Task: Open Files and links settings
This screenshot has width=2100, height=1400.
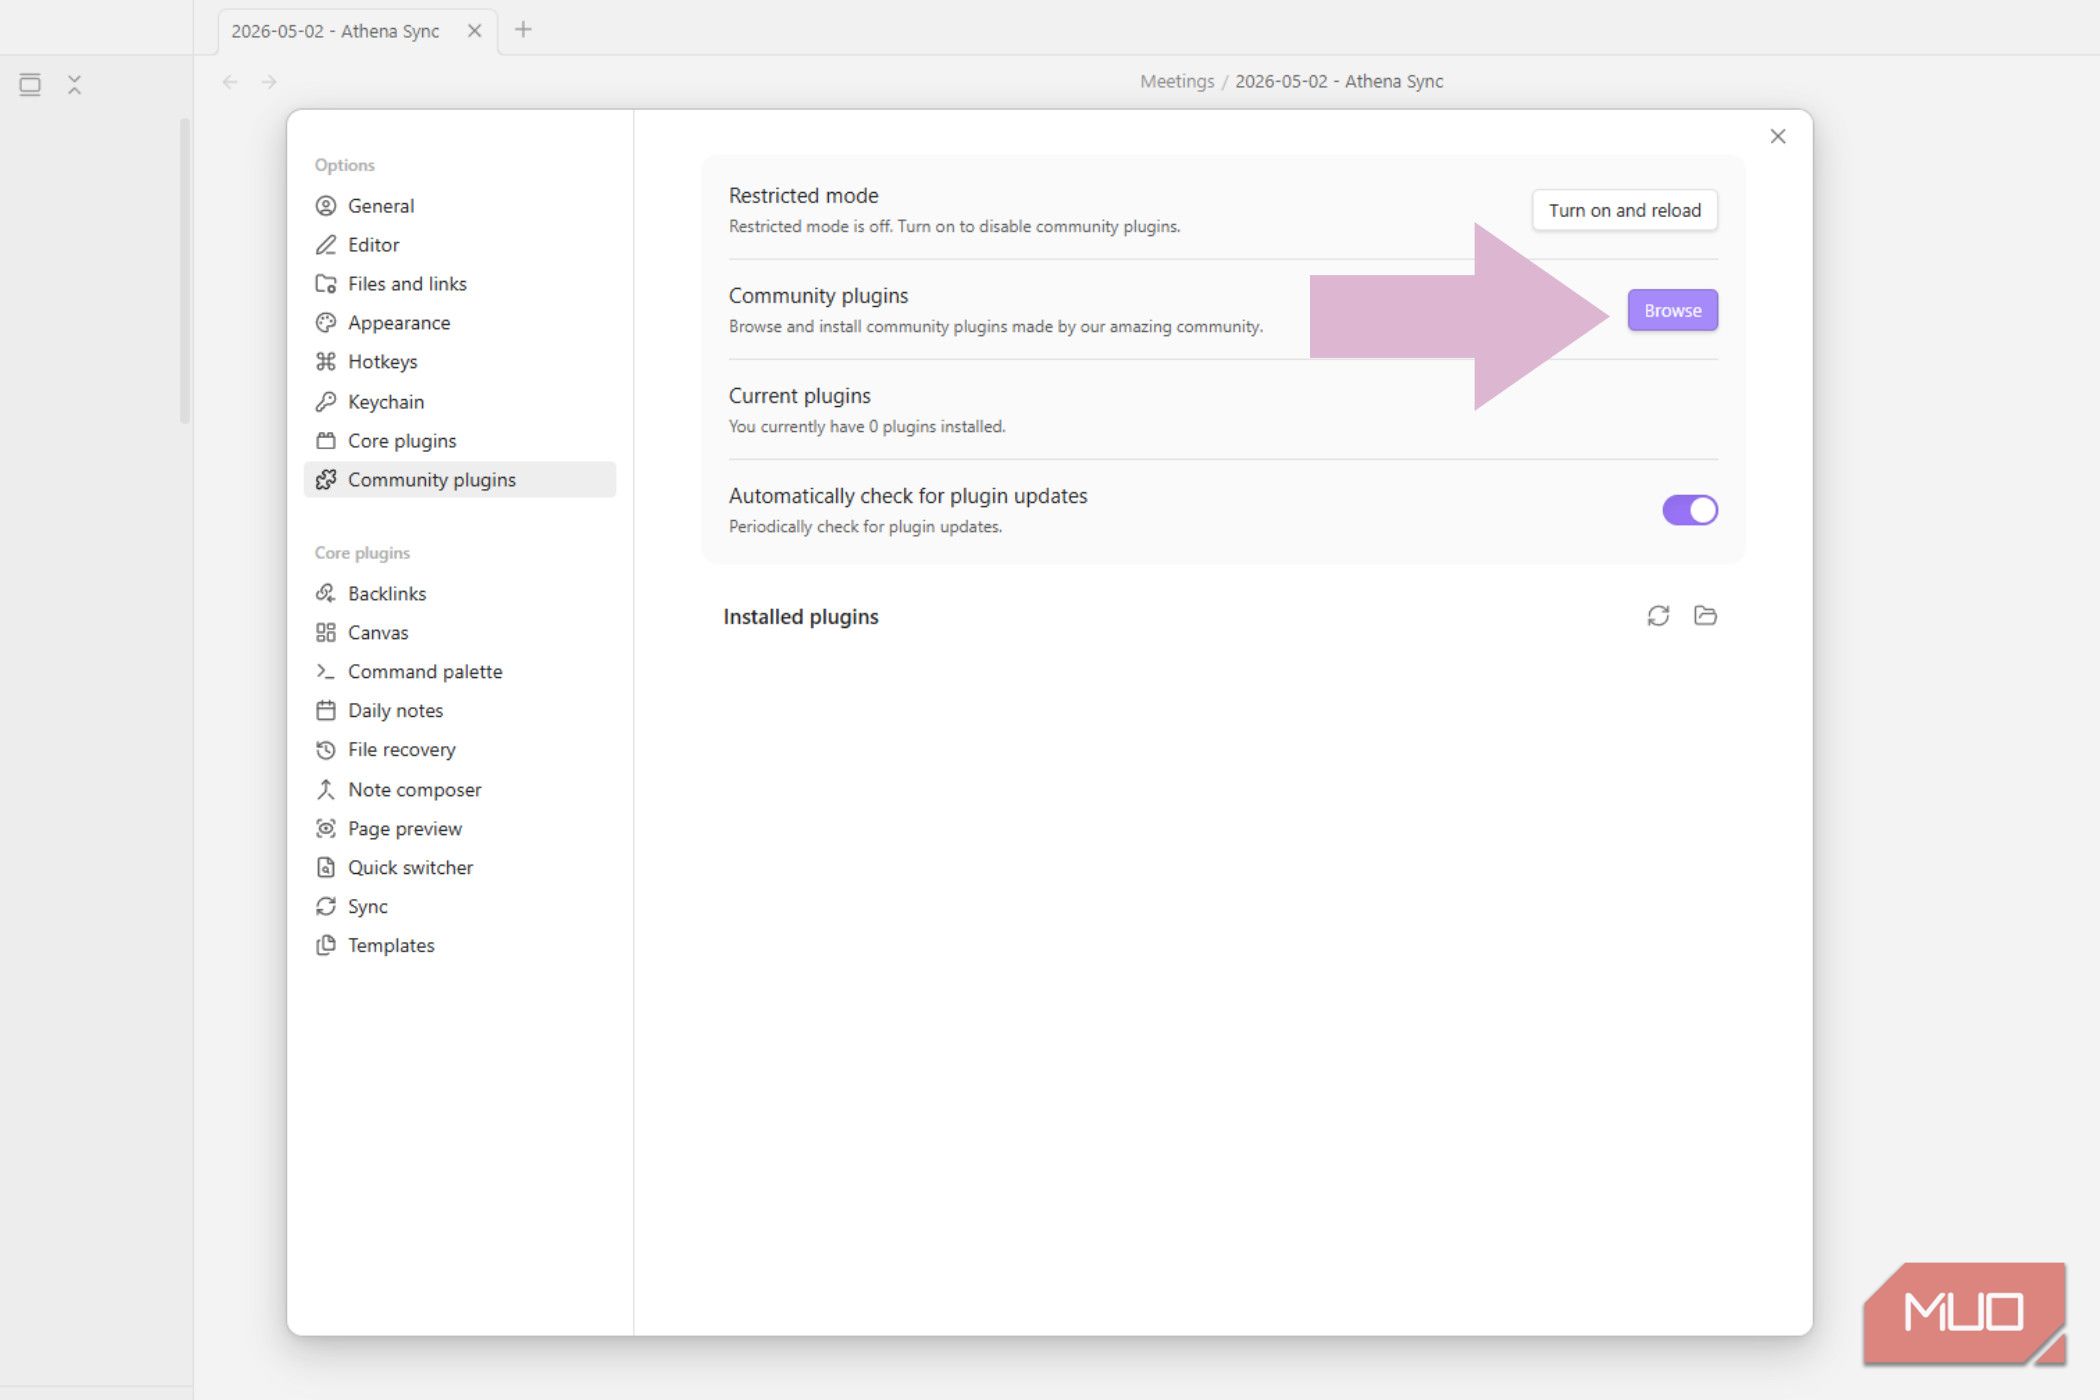Action: coord(459,284)
